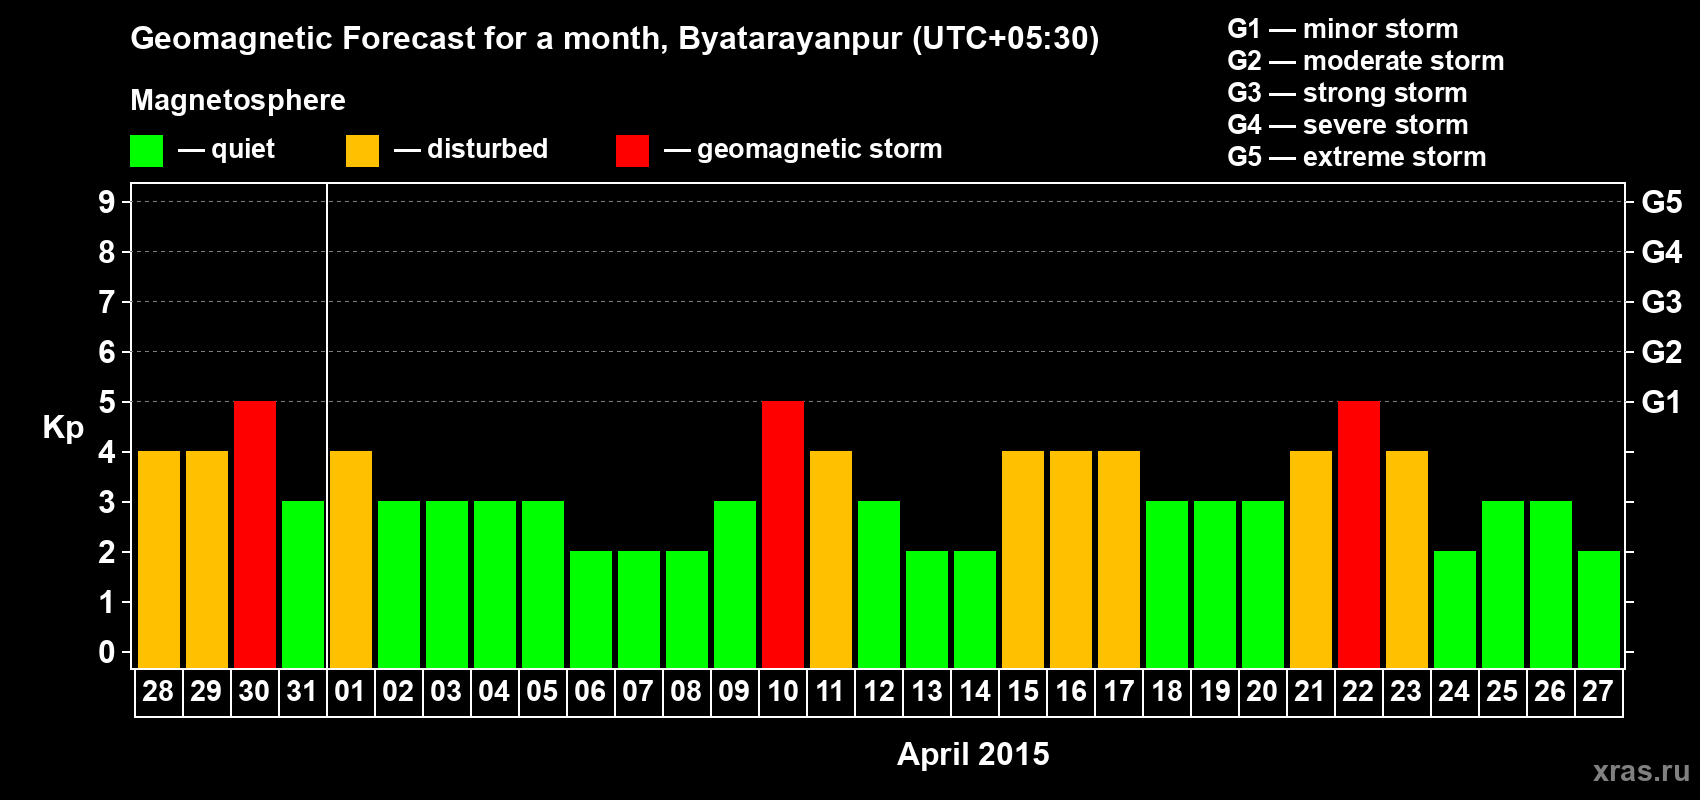This screenshot has width=1700, height=800.
Task: Click the orange bar for April 23
Action: click(x=1407, y=560)
